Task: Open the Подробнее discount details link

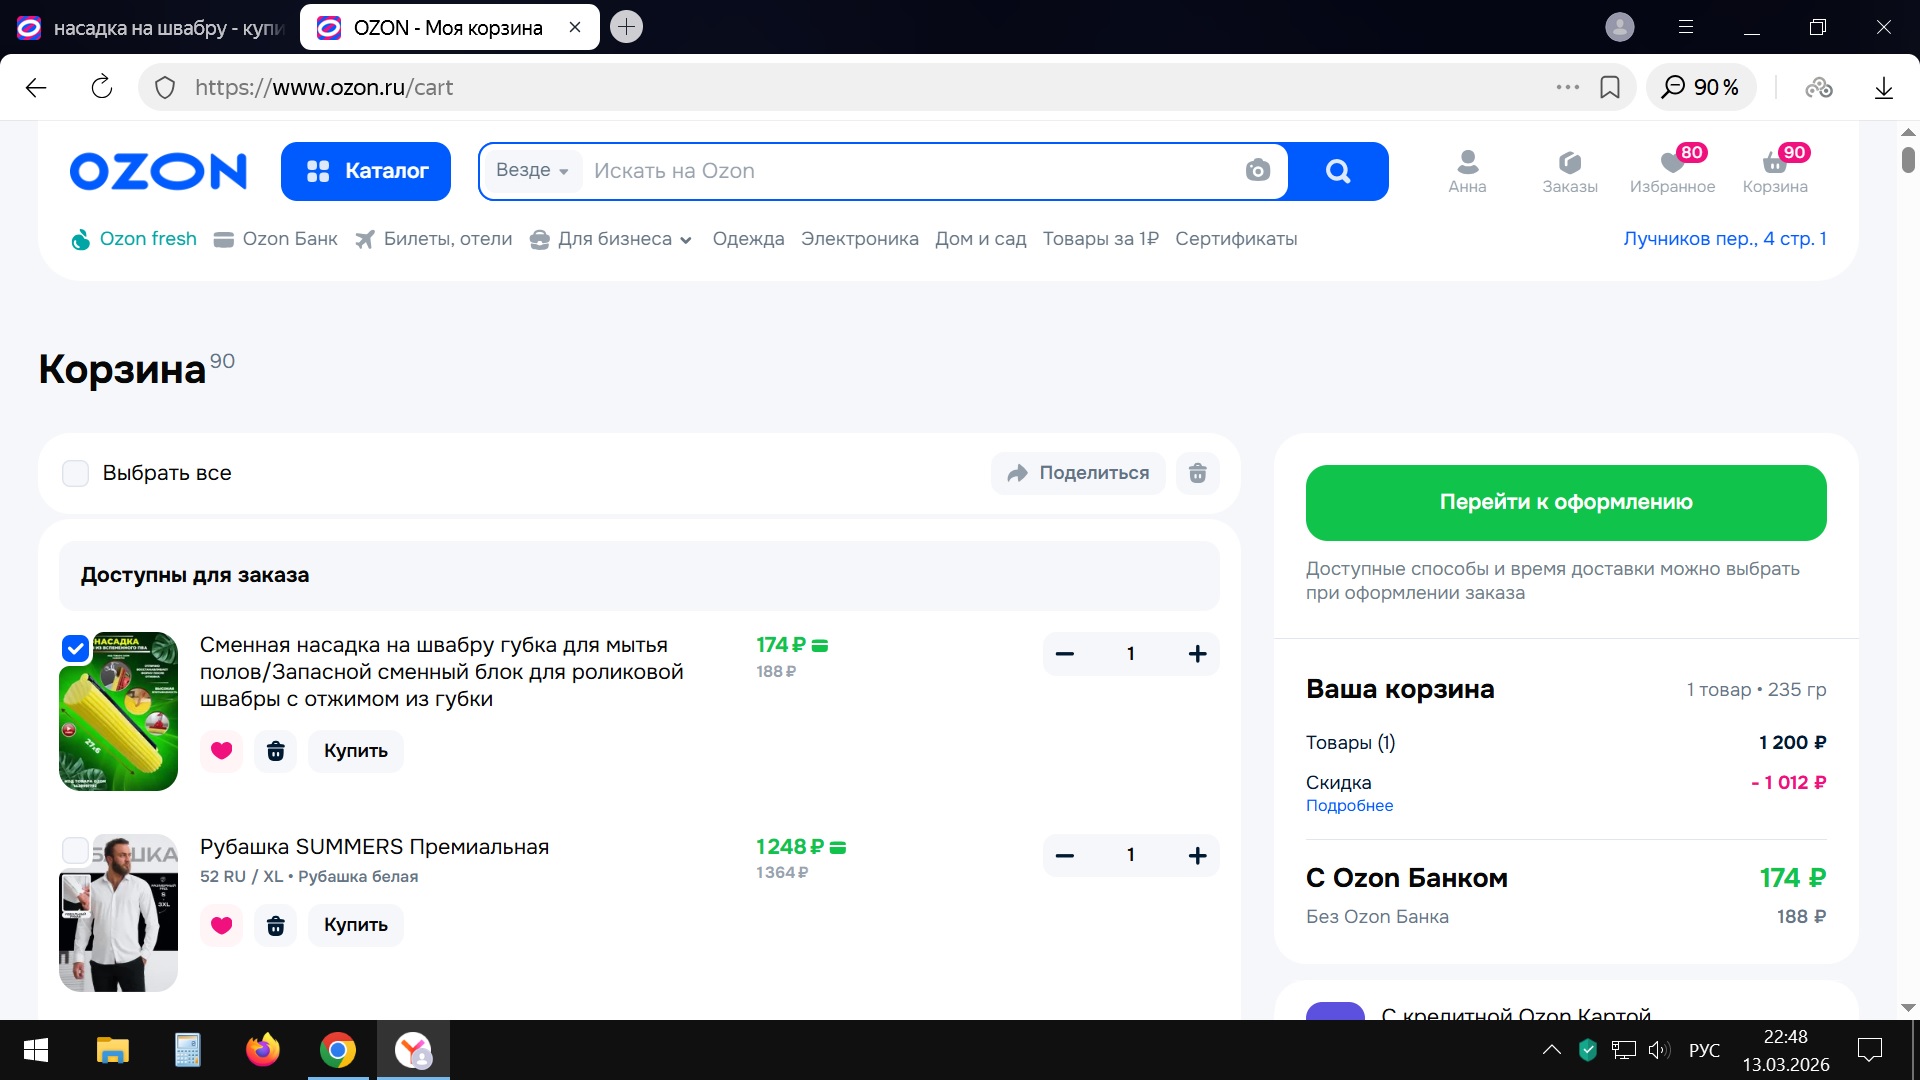Action: [x=1349, y=806]
